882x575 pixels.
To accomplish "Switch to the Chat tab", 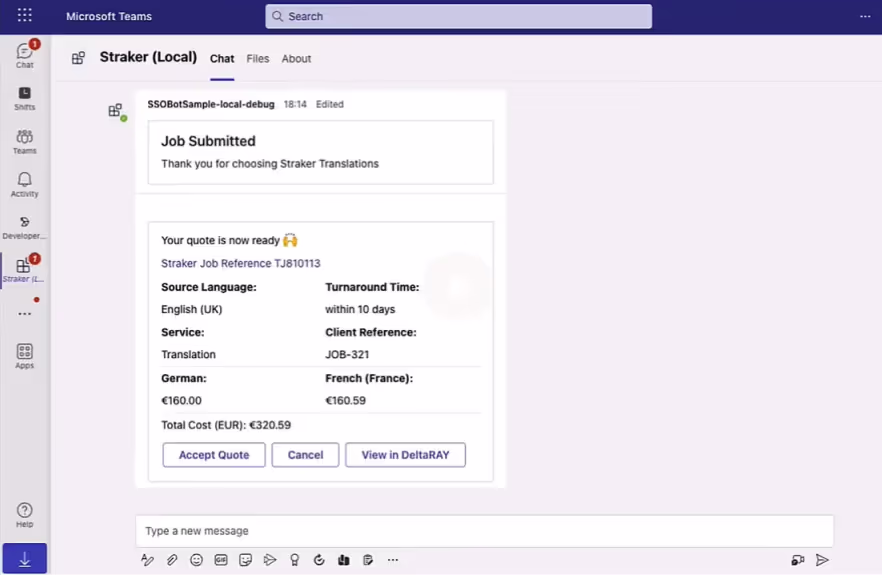I will point(222,59).
